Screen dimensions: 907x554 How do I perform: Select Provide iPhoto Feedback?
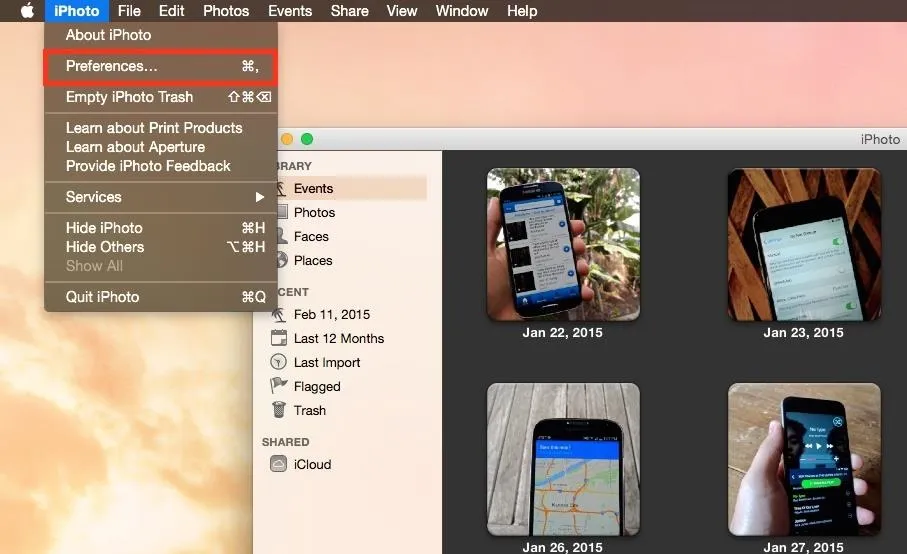click(161, 166)
